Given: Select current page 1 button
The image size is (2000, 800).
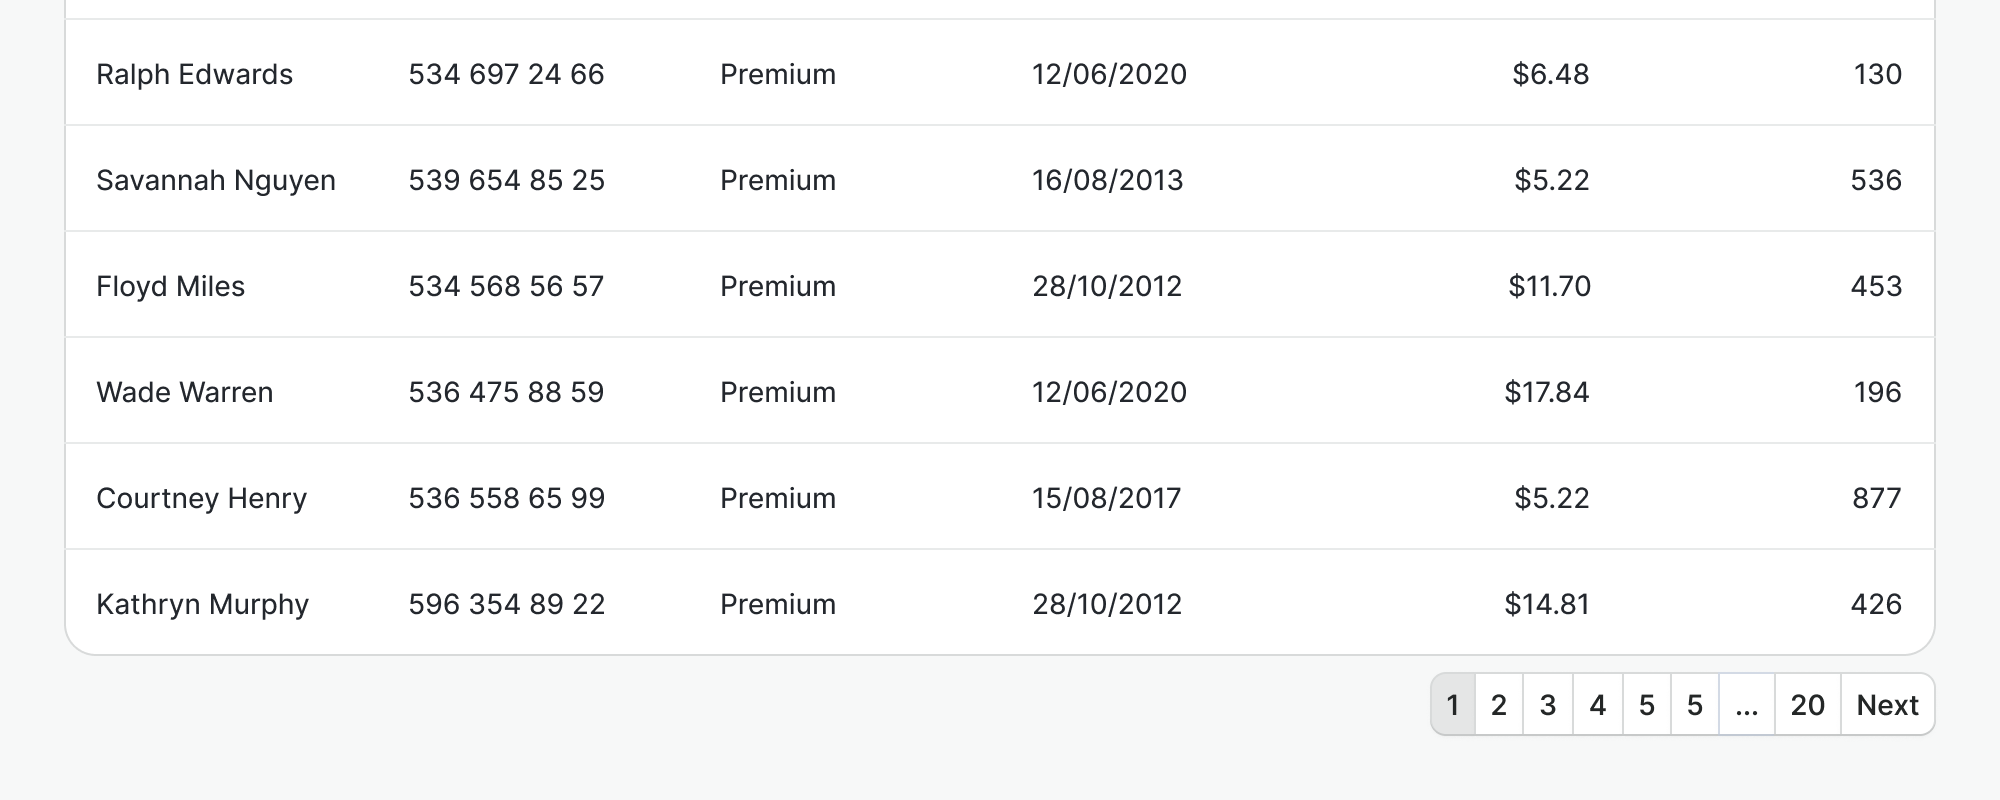Looking at the screenshot, I should click(1453, 705).
